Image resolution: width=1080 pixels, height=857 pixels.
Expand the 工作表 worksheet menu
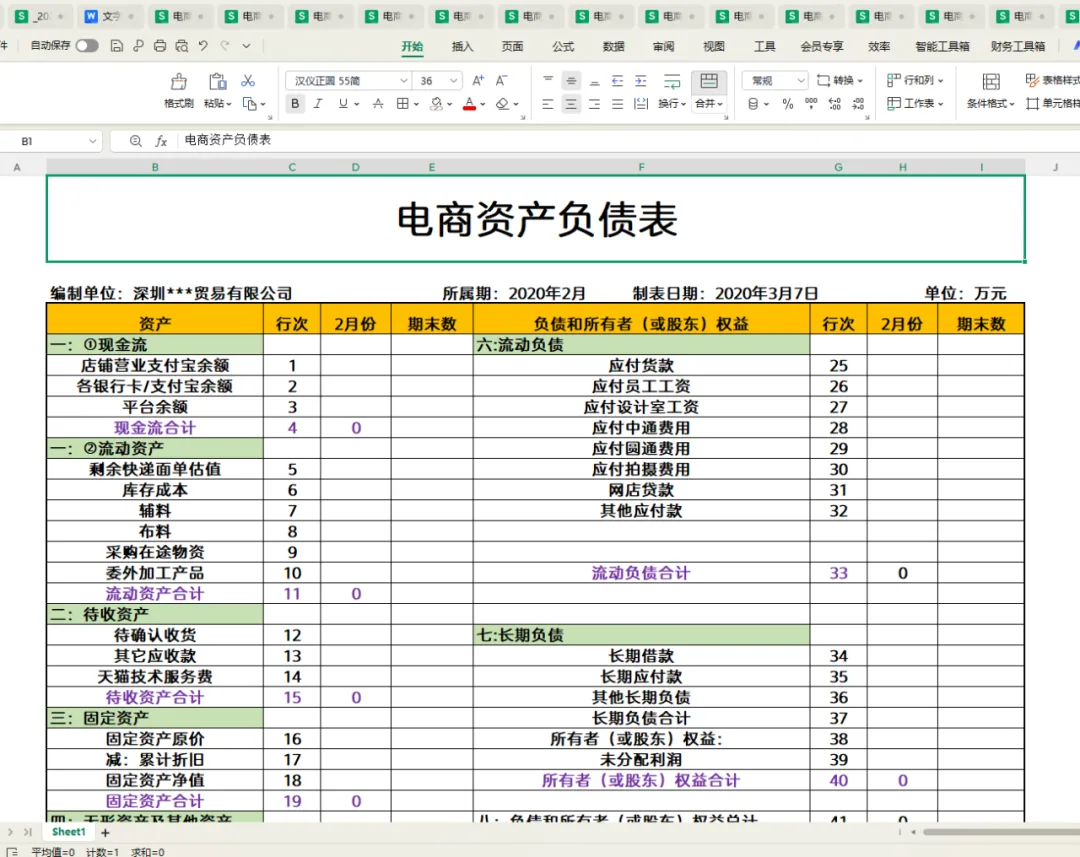pyautogui.click(x=915, y=103)
